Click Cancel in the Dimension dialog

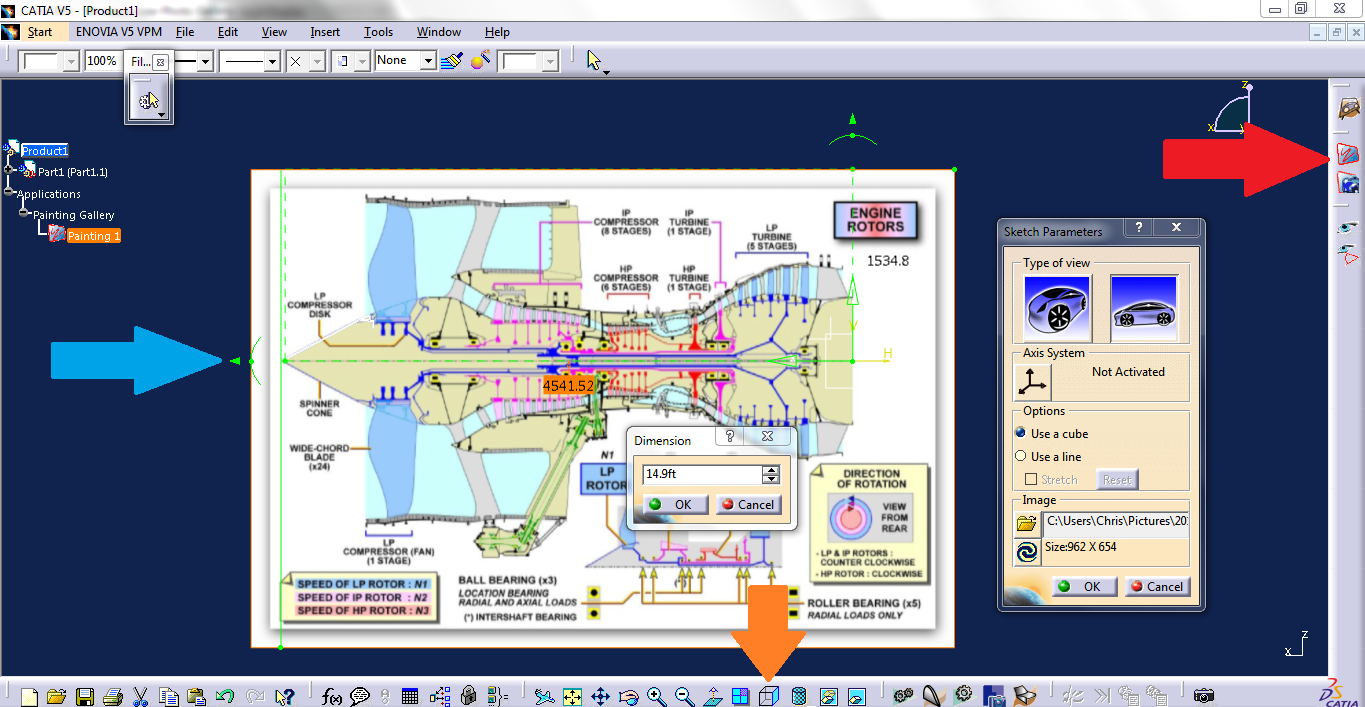point(748,504)
